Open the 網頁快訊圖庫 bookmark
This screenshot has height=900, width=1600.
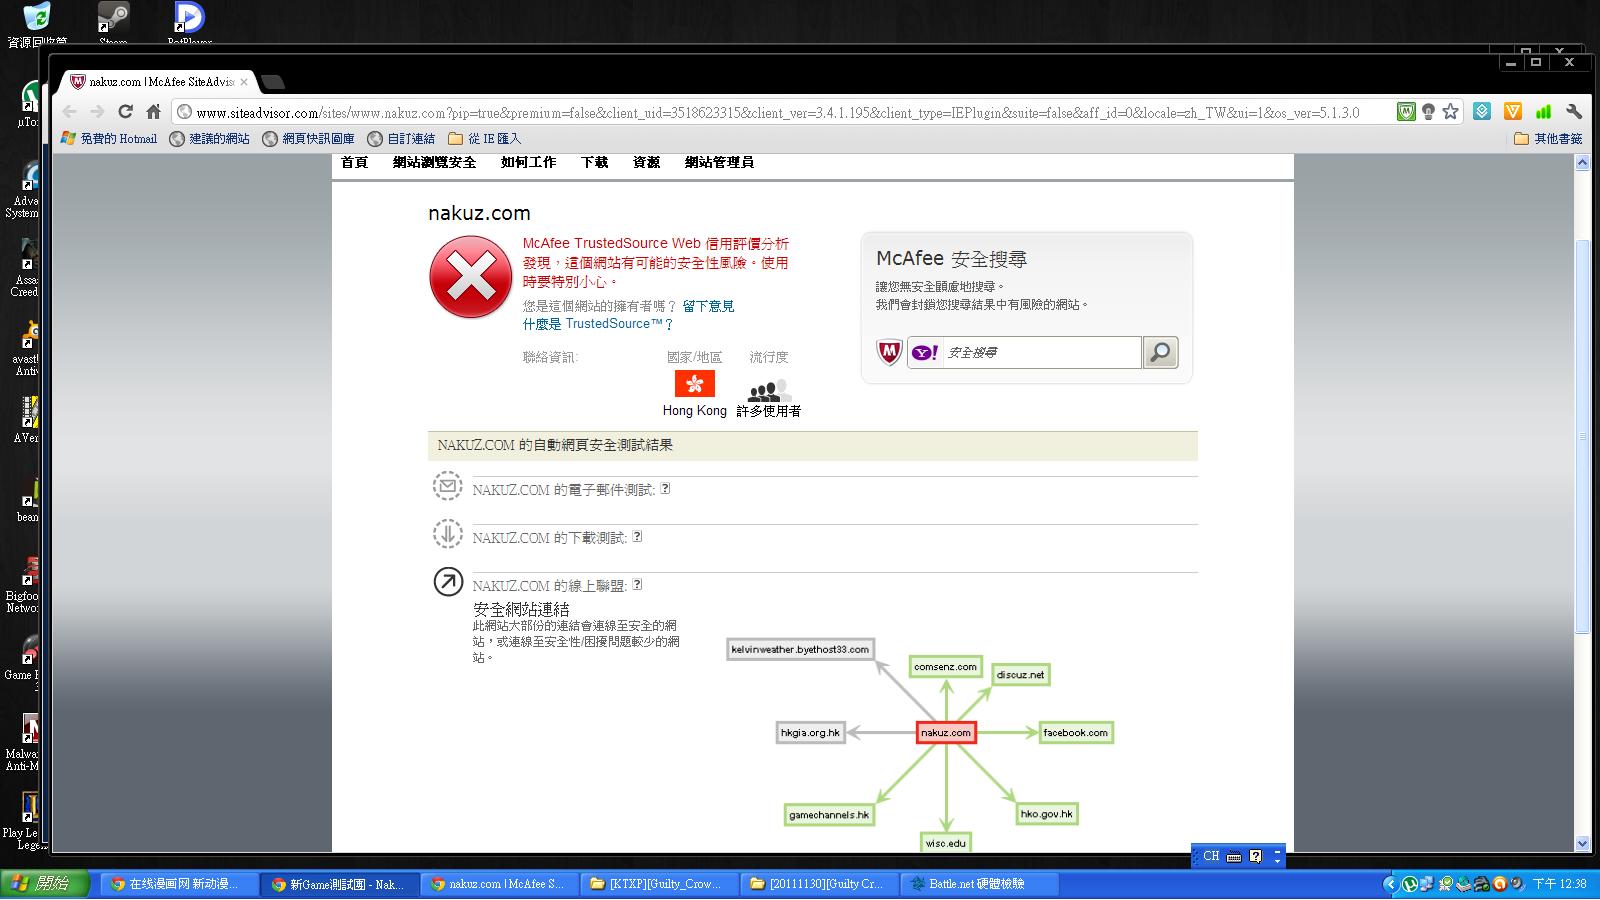coord(309,139)
